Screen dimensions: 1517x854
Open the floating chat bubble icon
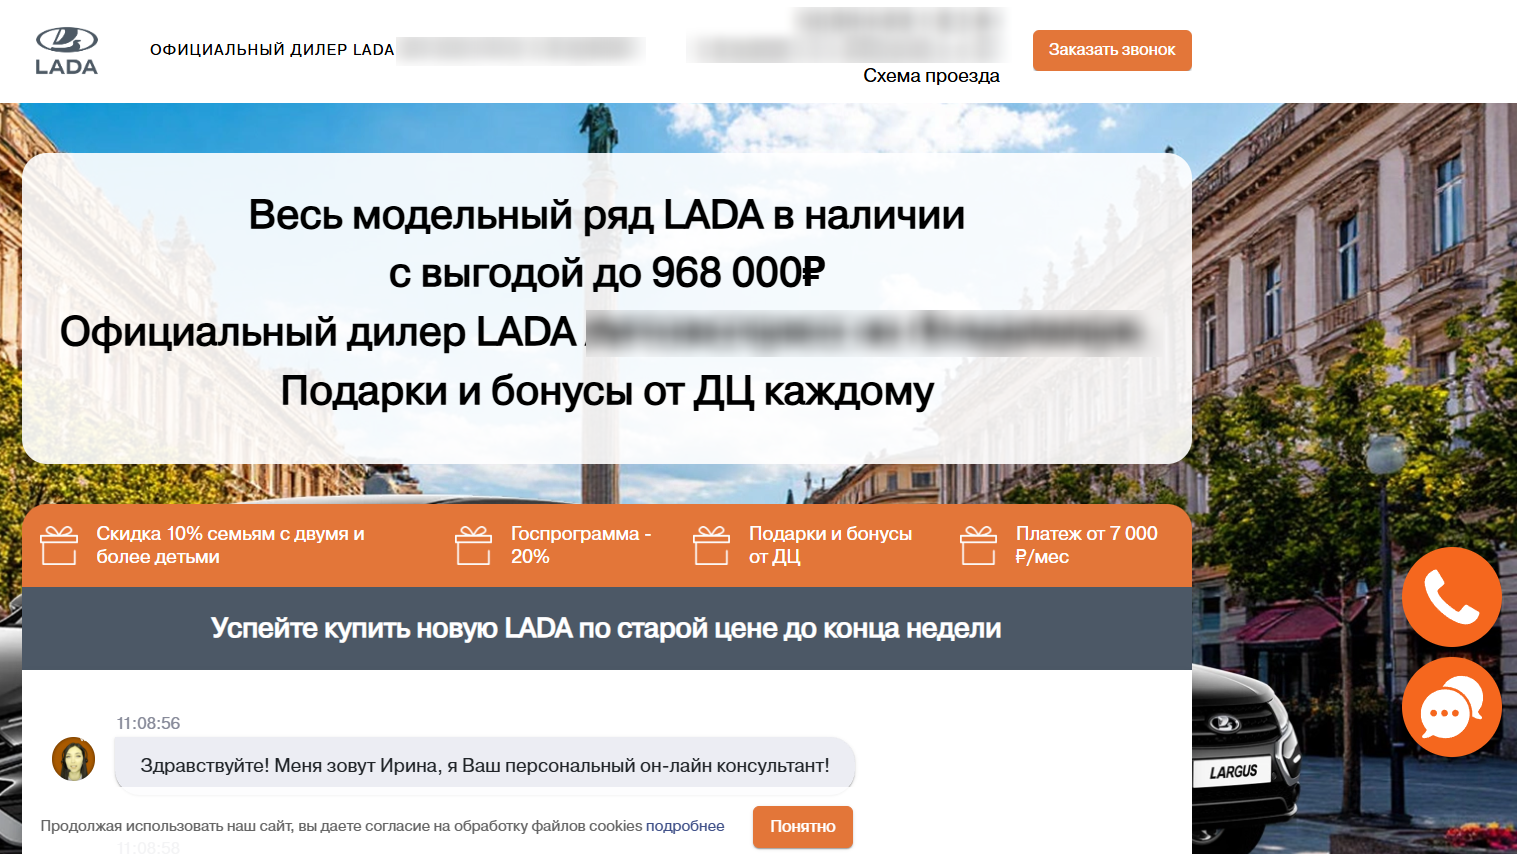(1451, 707)
